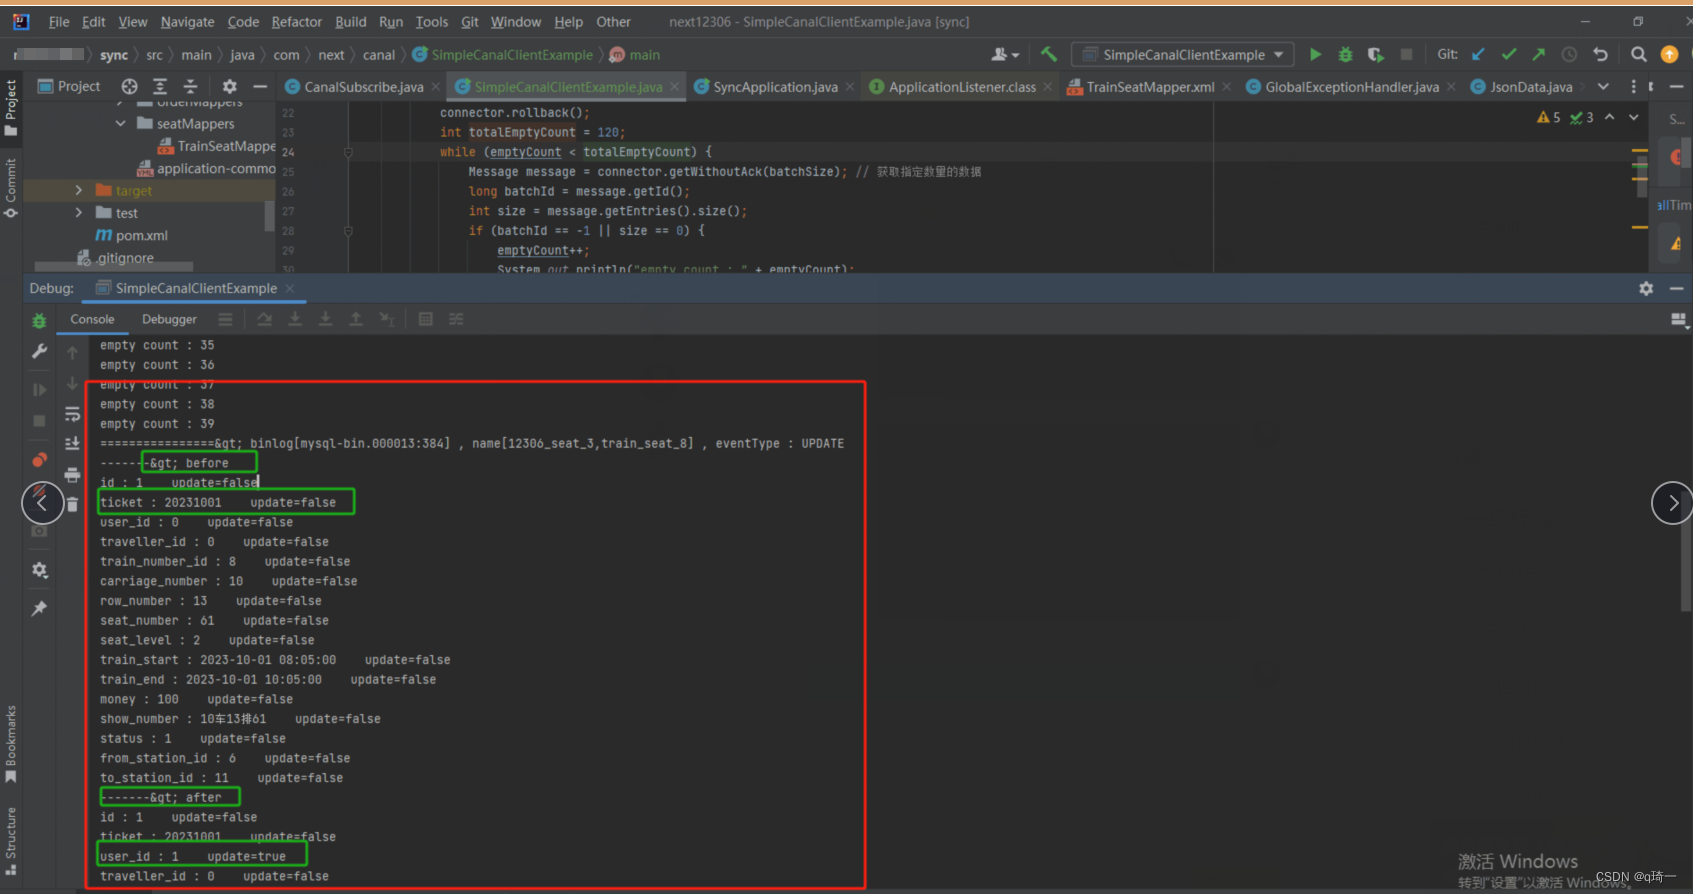The image size is (1693, 894).
Task: Click Debug tool window gear icon
Action: [x=1646, y=288]
